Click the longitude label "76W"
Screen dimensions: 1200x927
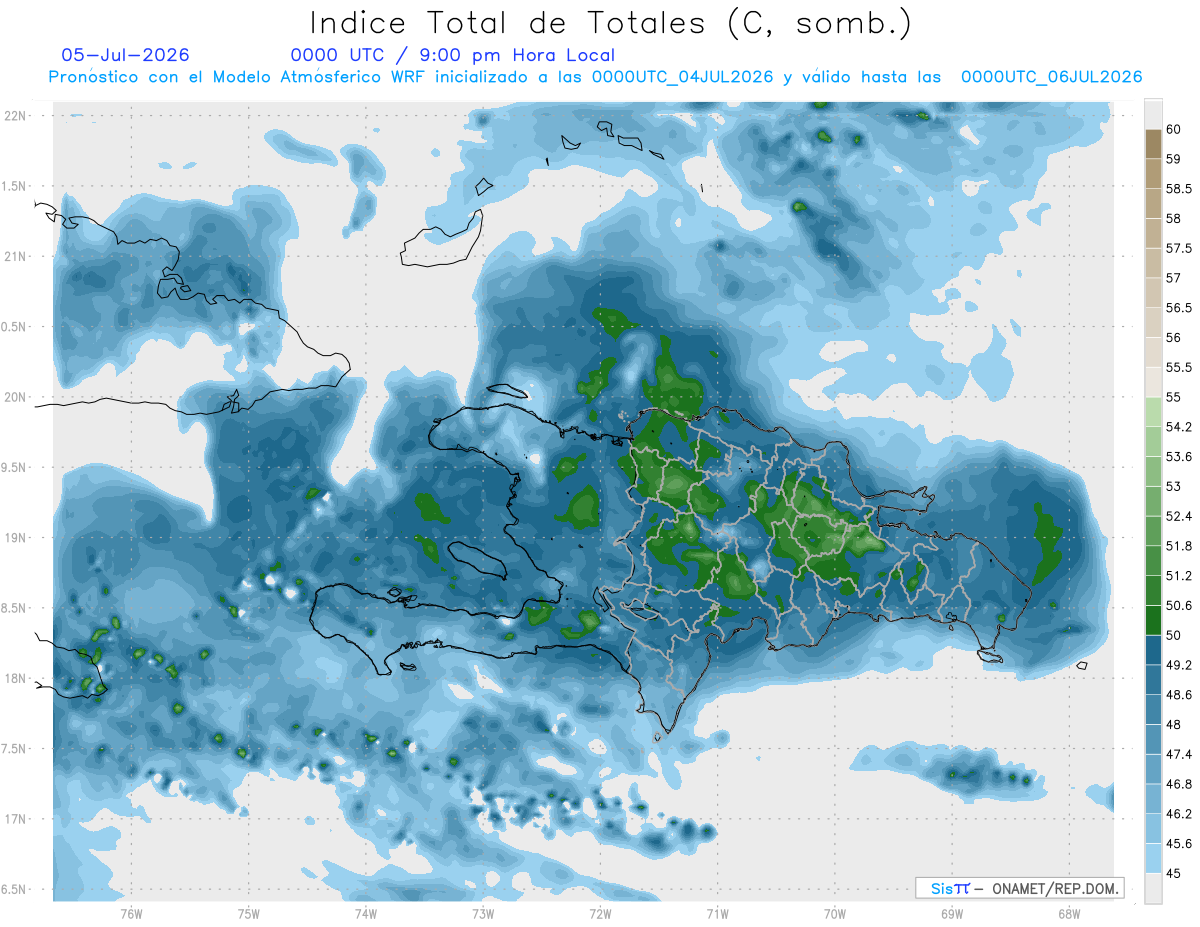(x=131, y=914)
